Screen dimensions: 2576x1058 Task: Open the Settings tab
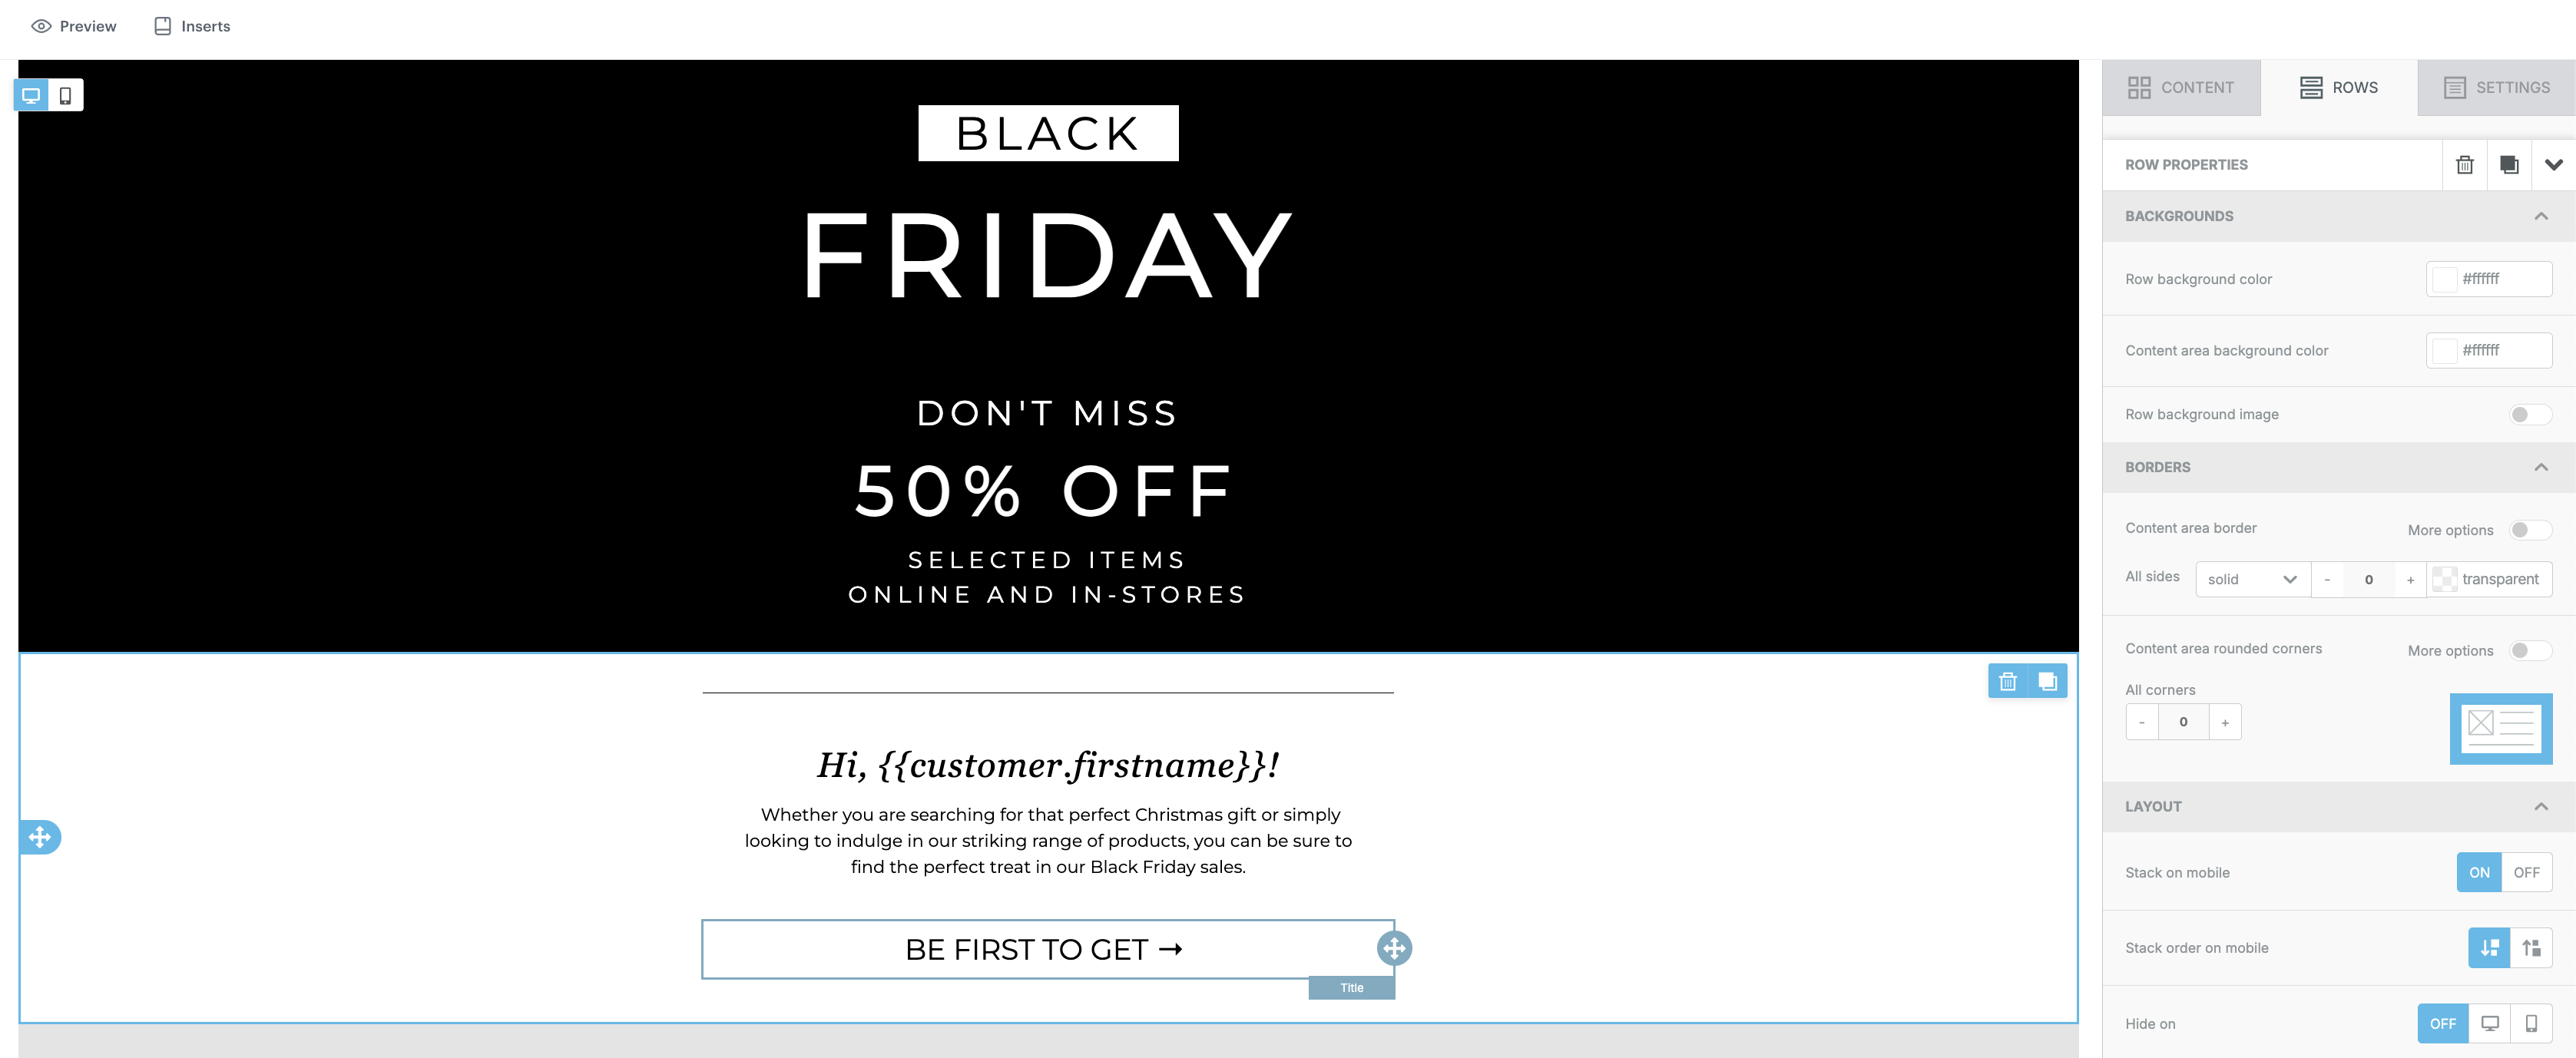[2496, 88]
